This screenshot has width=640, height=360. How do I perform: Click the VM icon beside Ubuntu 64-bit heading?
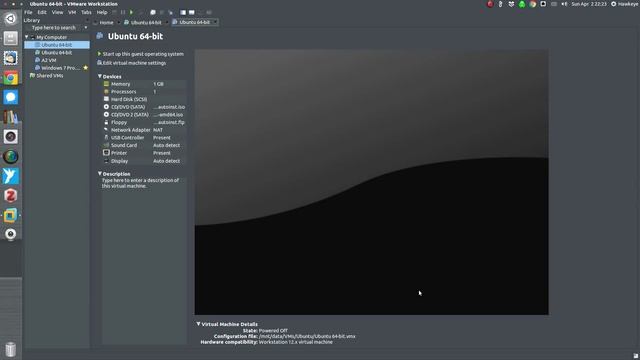pos(100,36)
